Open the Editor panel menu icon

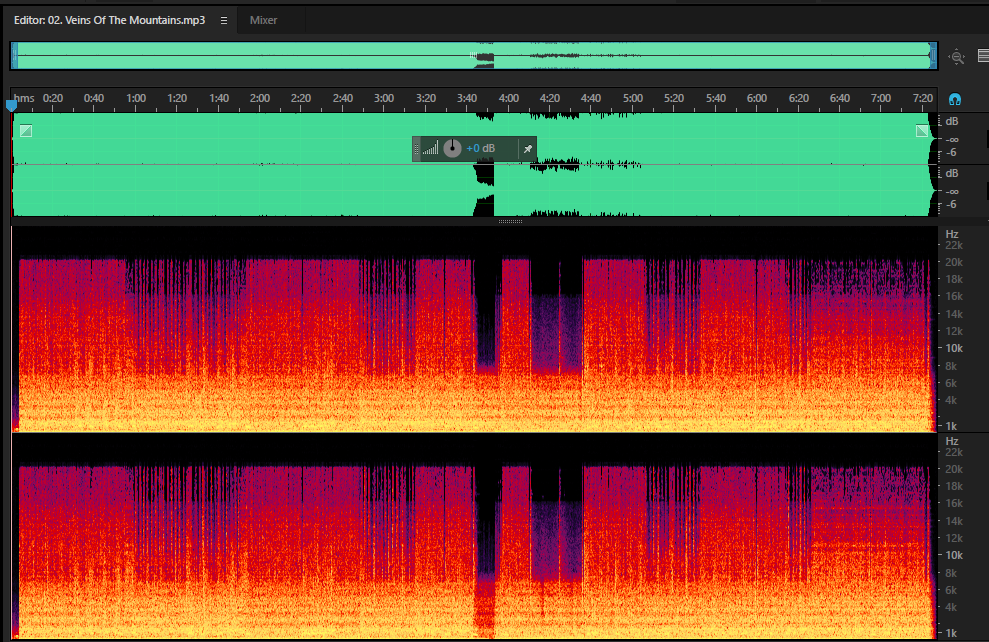pos(224,20)
